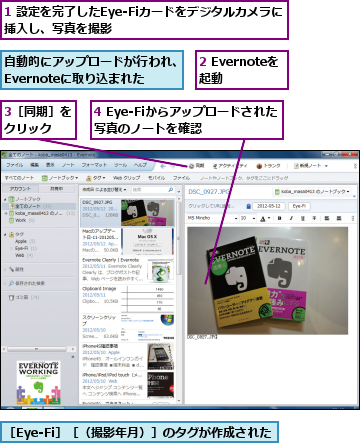This screenshot has width=360, height=443.
Task: Open the note notebook selector dropdown
Action: (312, 192)
